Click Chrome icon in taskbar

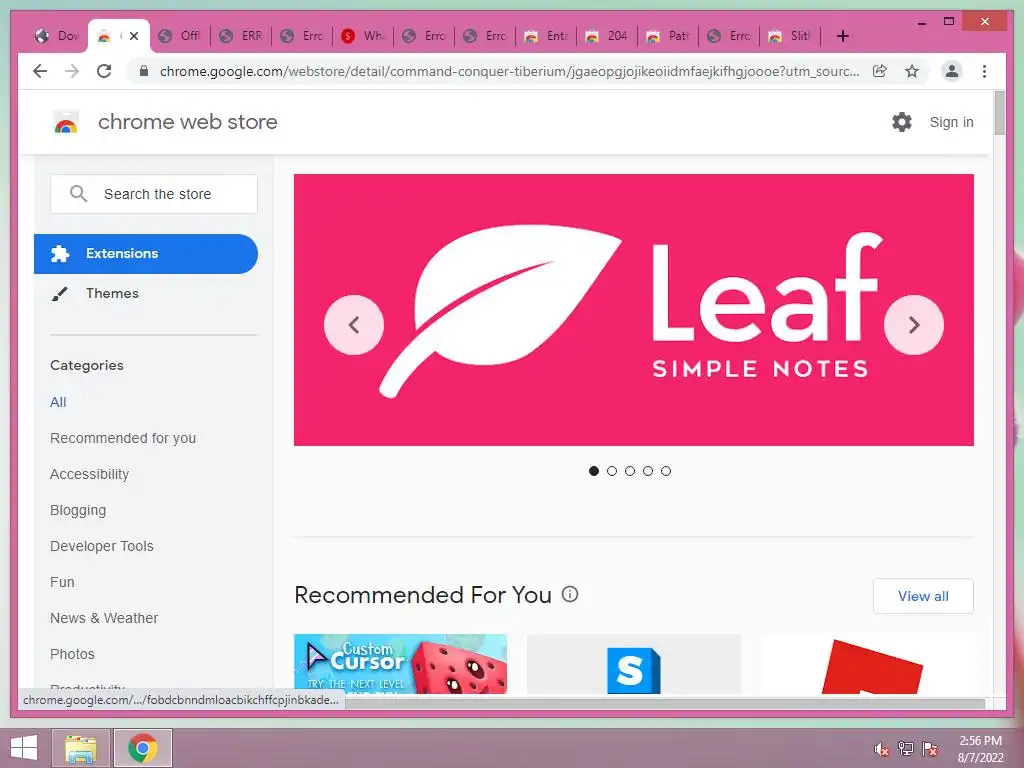143,748
